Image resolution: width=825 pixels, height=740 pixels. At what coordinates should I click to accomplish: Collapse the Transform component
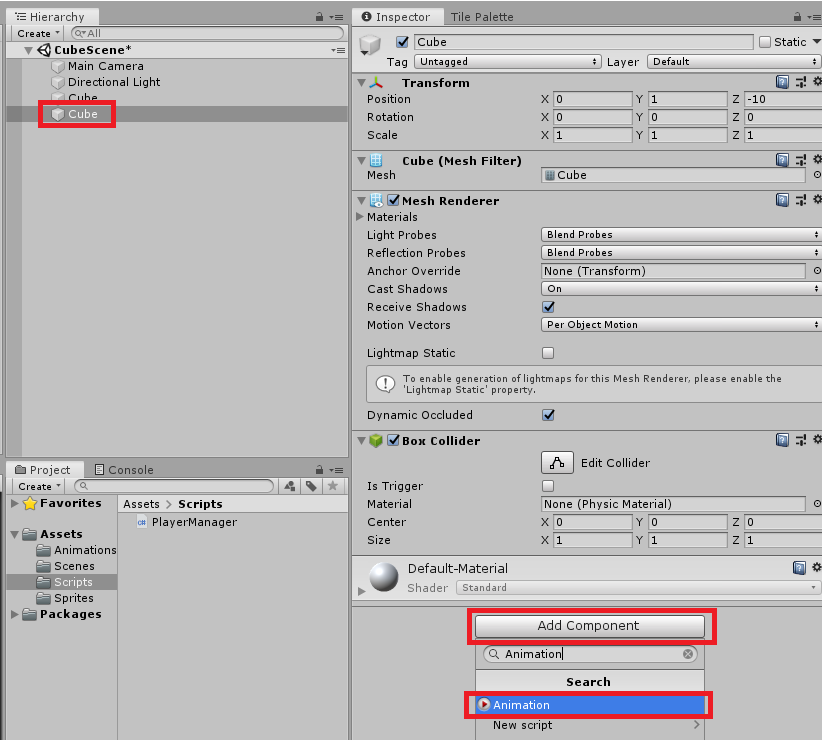click(361, 83)
